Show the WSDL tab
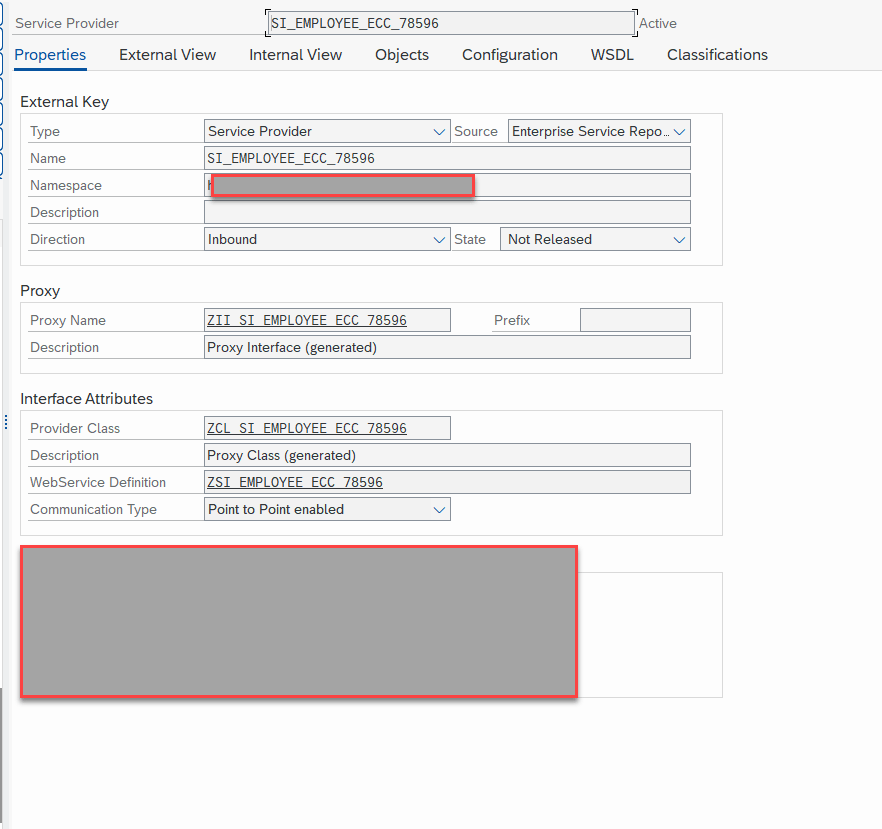Viewport: 882px width, 829px height. pyautogui.click(x=612, y=55)
